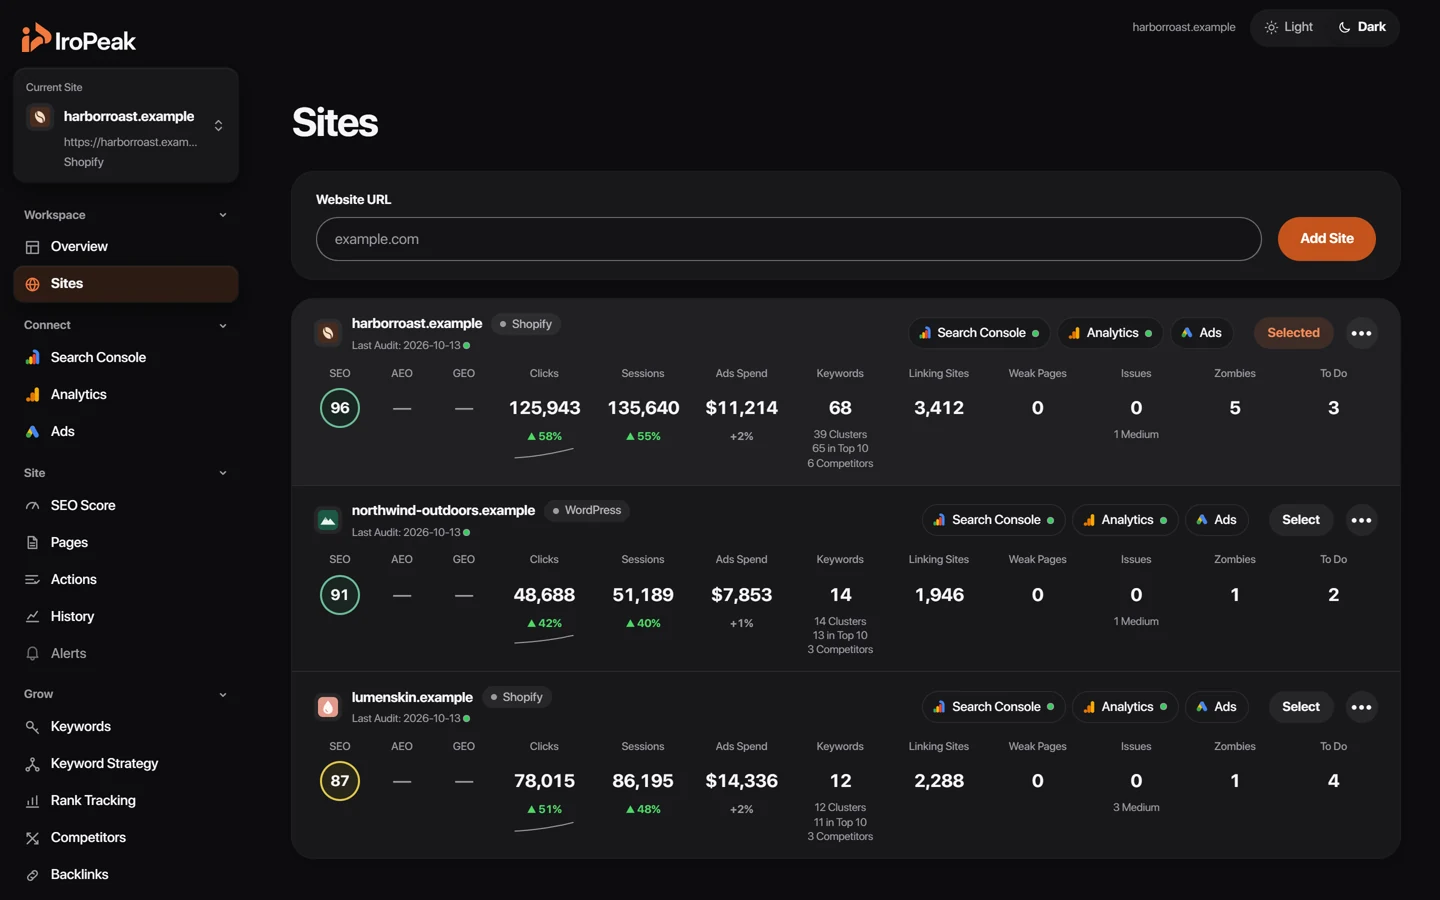The height and width of the screenshot is (900, 1440).
Task: Open more options for lumenskin.example
Action: (x=1361, y=707)
